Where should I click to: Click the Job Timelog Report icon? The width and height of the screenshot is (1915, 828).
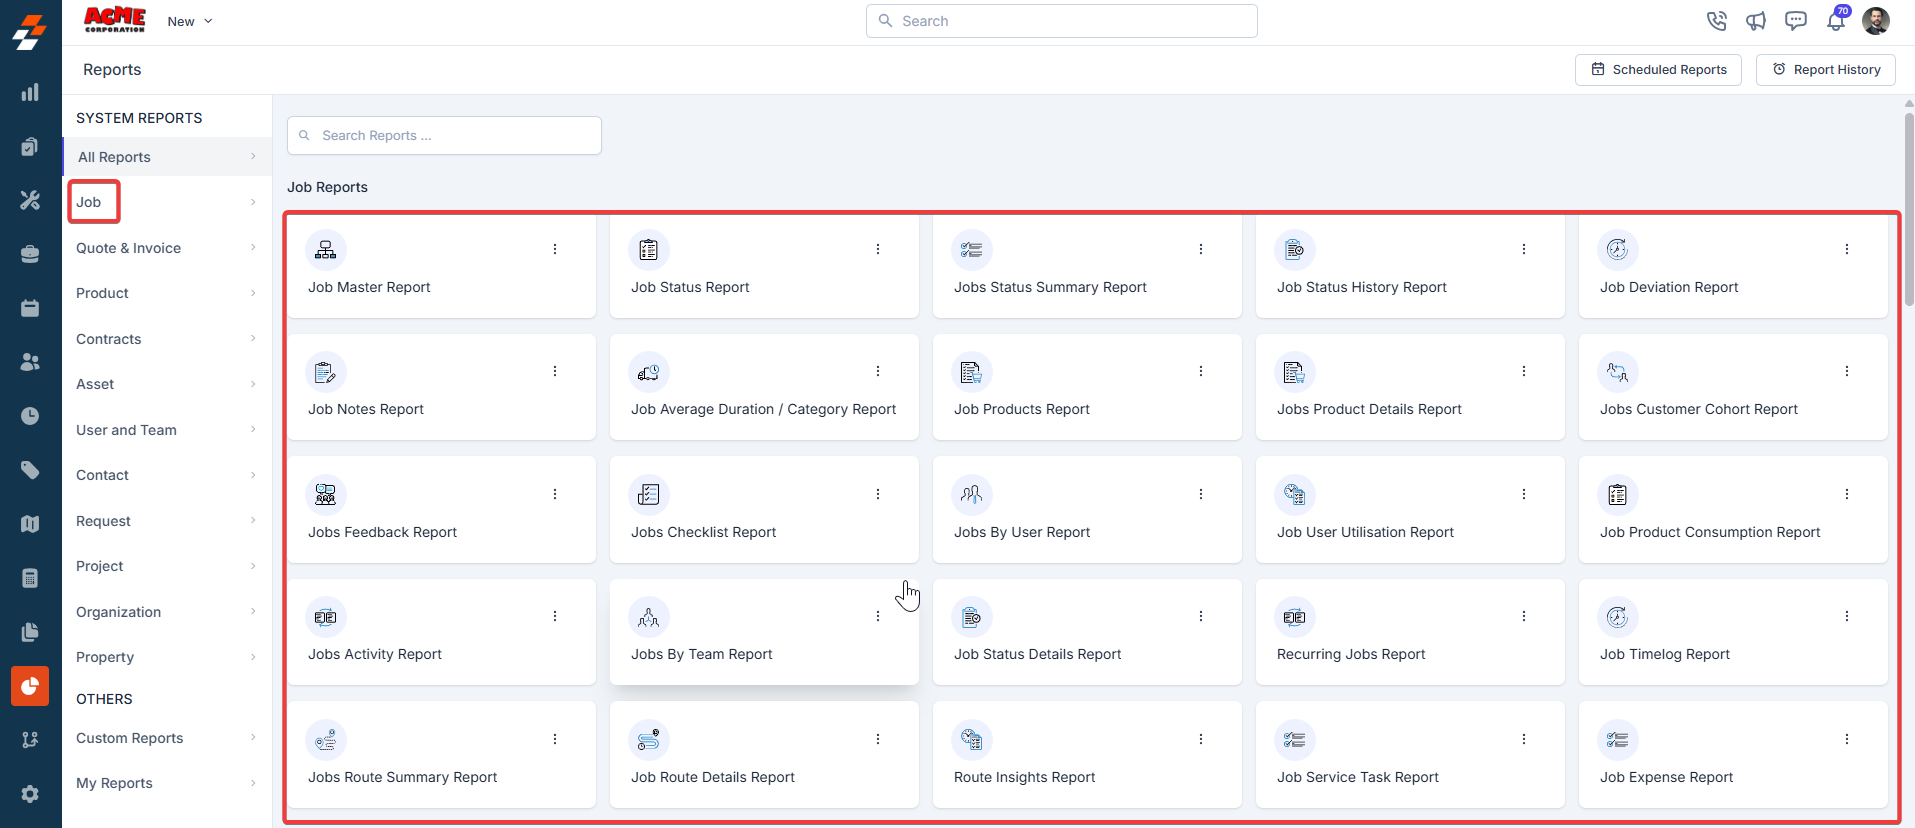(1618, 617)
